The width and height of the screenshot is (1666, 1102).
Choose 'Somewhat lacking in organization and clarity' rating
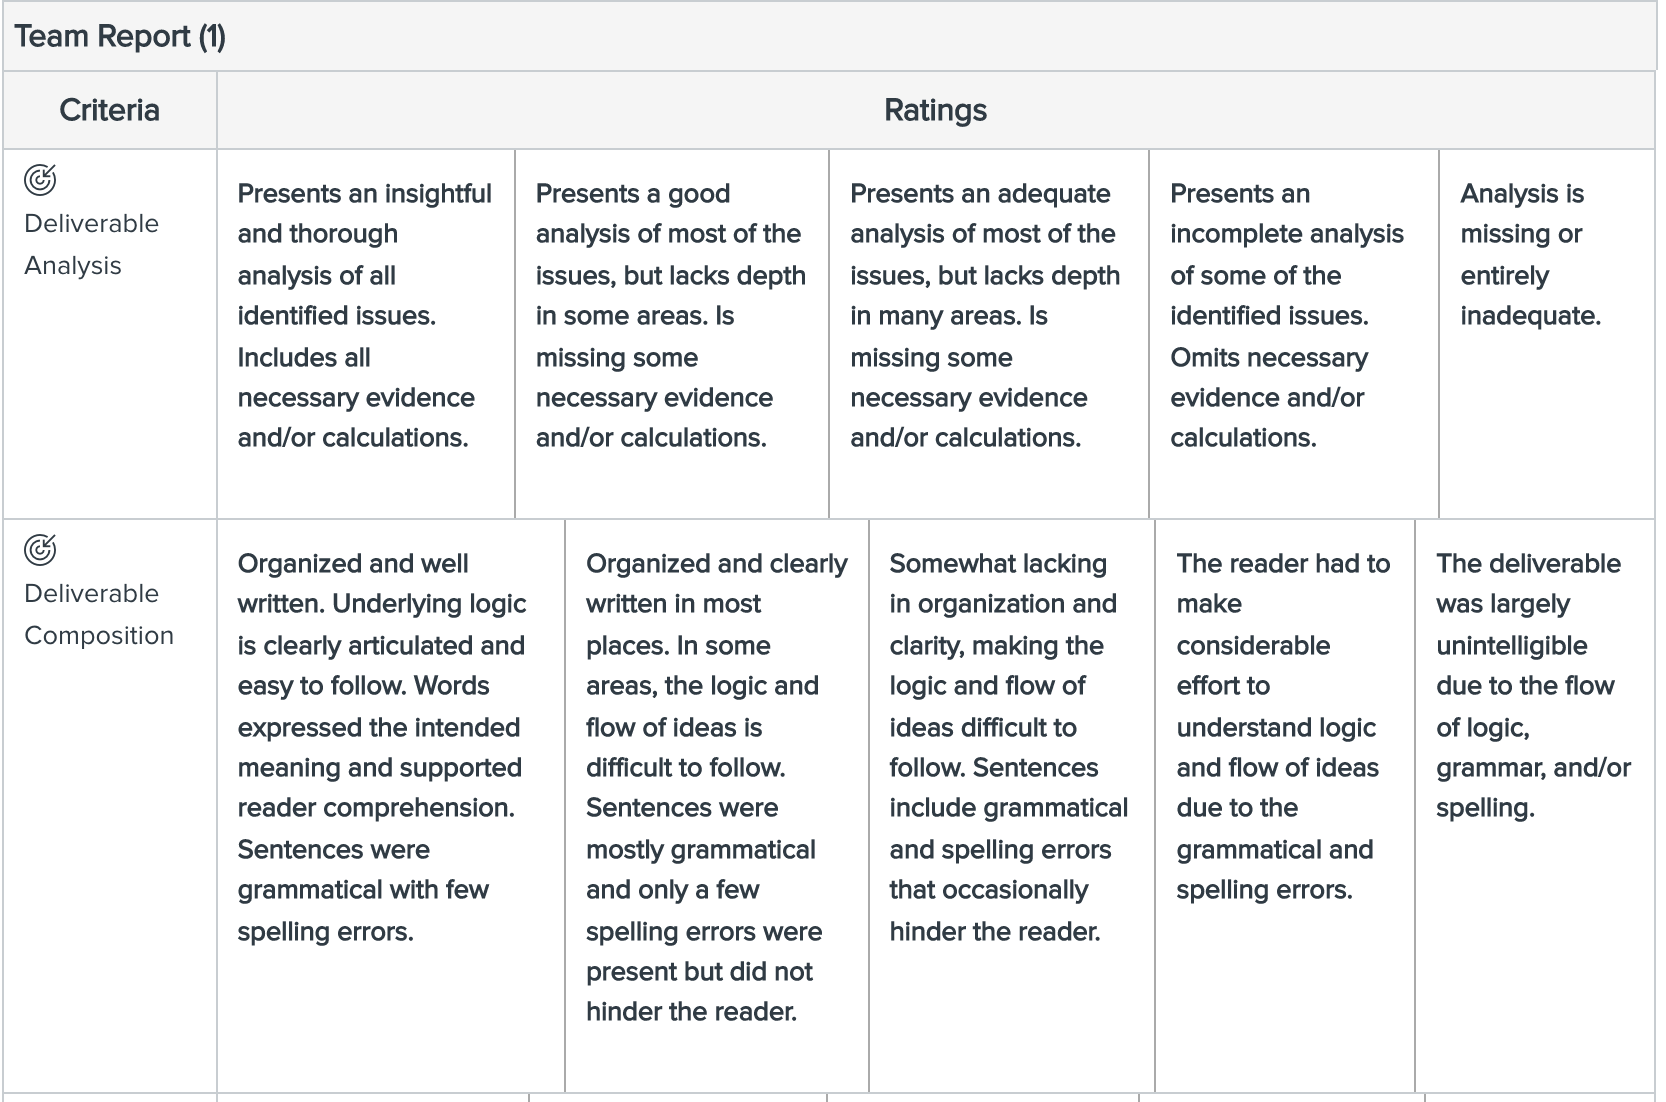point(1012,806)
